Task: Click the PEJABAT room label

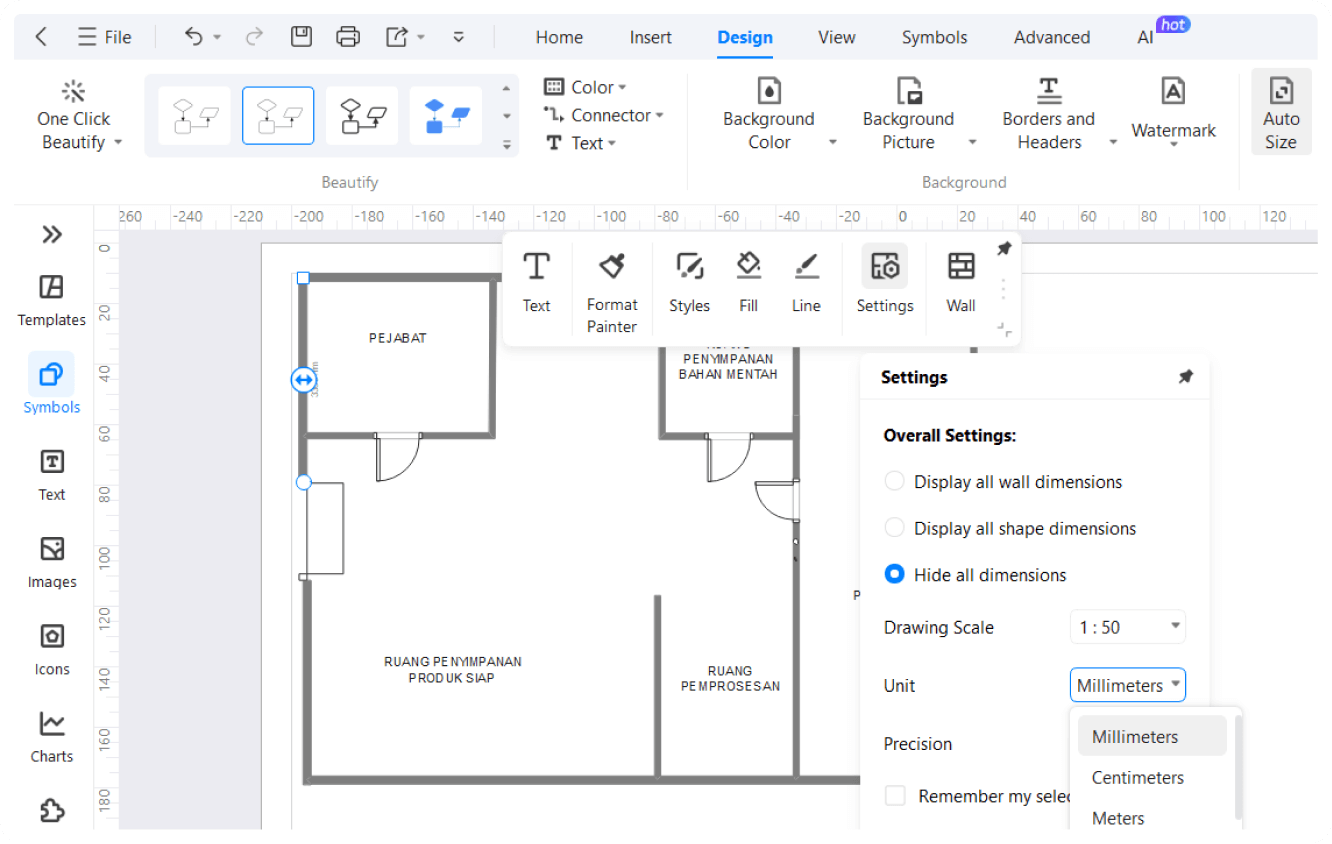Action: (x=398, y=338)
